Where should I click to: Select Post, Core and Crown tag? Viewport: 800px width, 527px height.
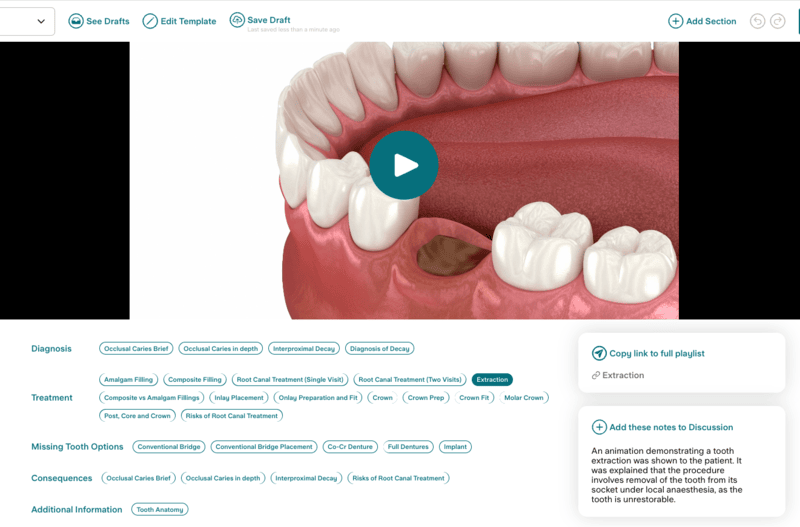point(137,416)
